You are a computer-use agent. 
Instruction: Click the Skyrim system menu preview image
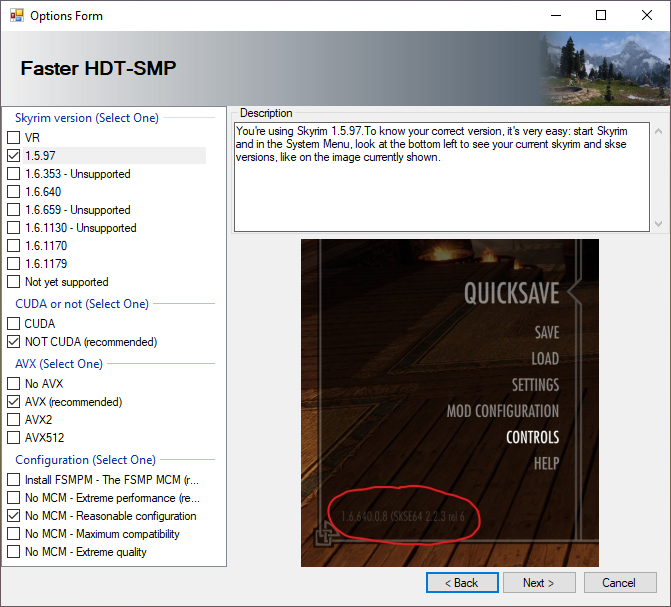(450, 403)
